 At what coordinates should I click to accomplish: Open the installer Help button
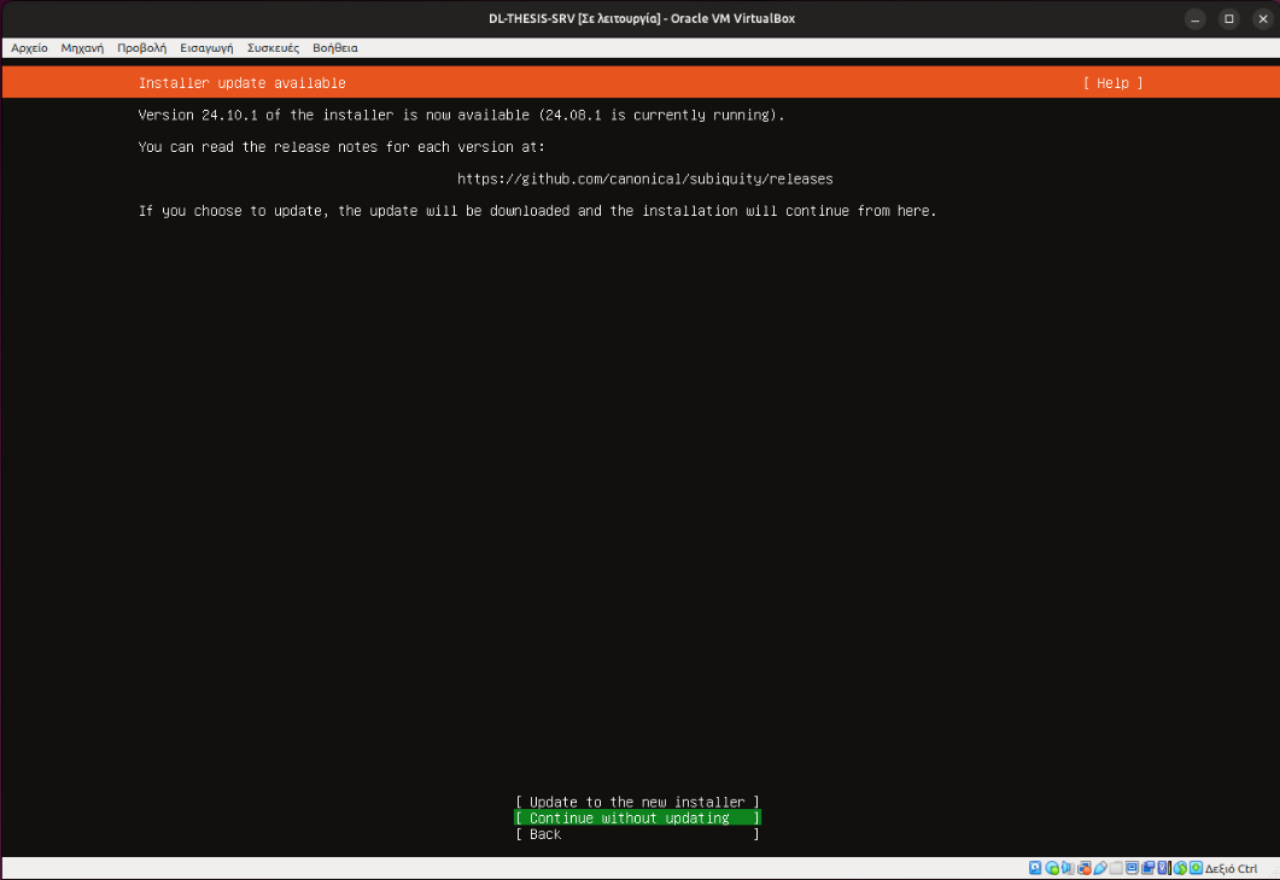tap(1112, 83)
